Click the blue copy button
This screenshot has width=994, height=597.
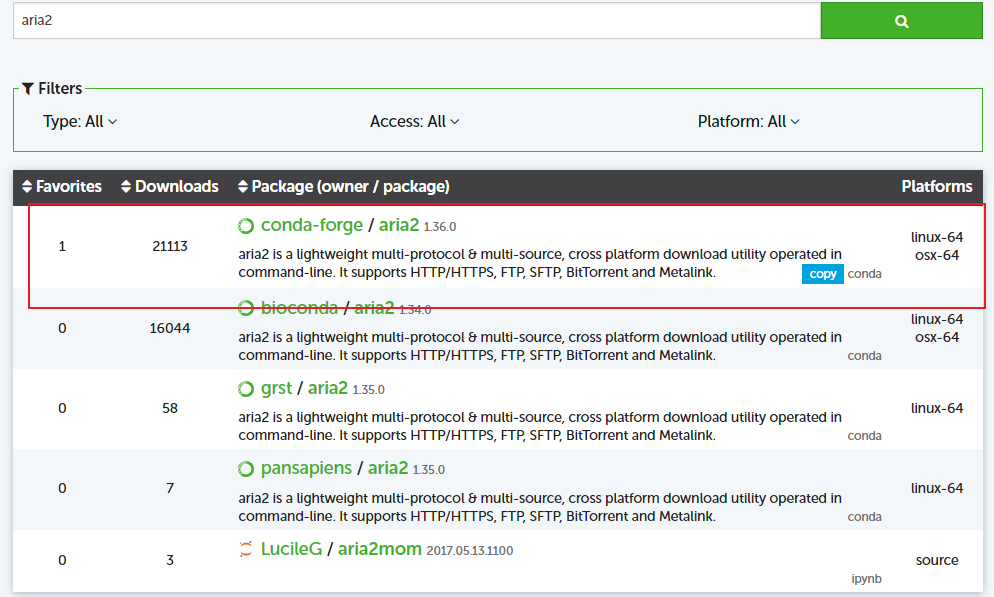click(x=823, y=274)
